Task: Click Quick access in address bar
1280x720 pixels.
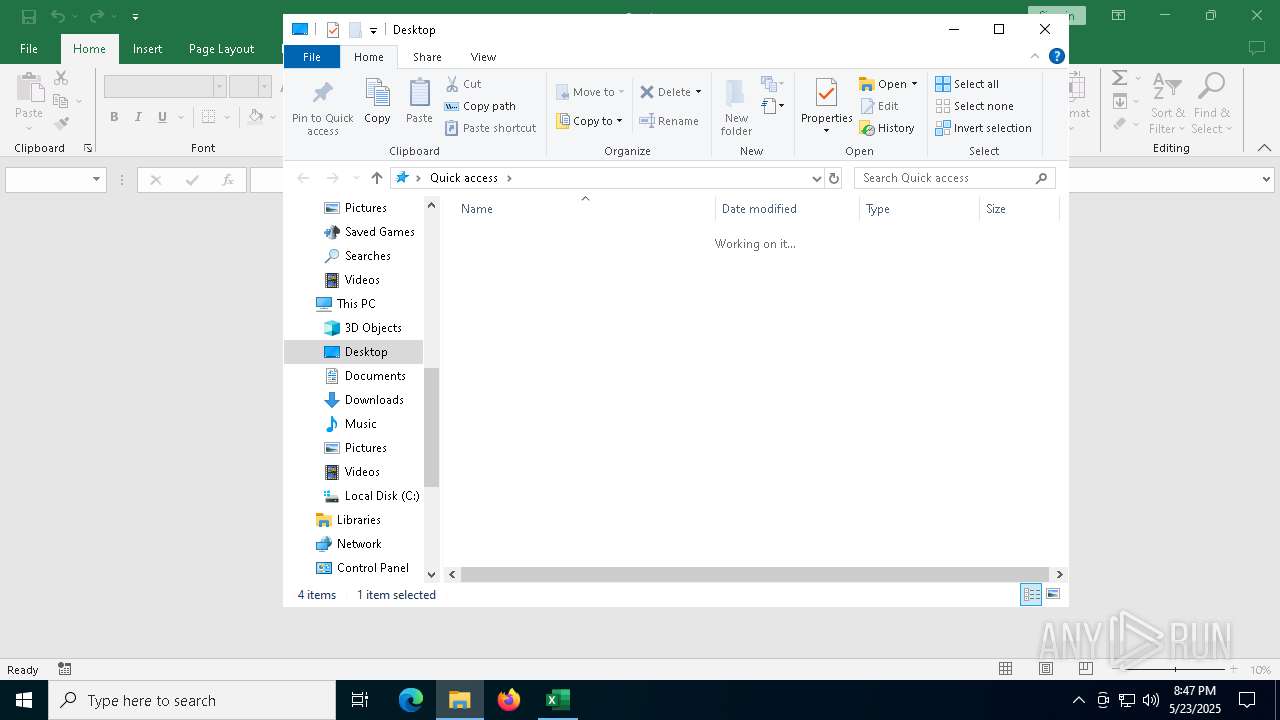Action: [x=464, y=178]
